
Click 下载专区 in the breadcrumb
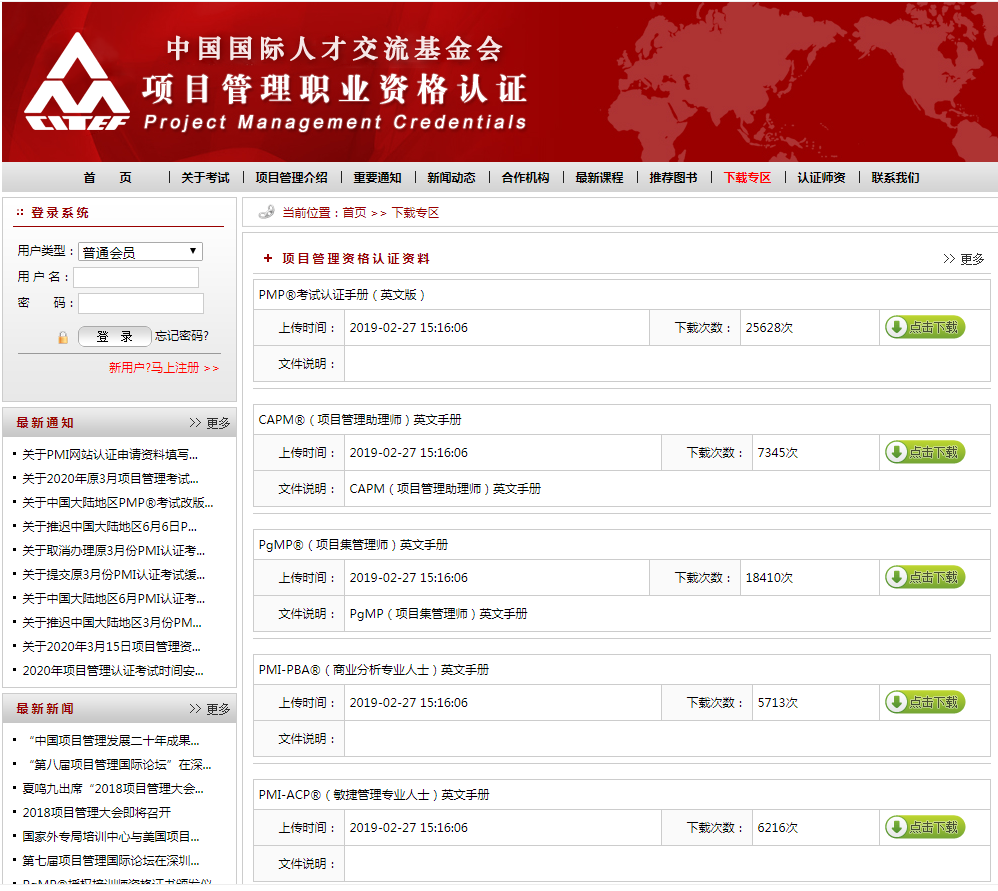[415, 213]
